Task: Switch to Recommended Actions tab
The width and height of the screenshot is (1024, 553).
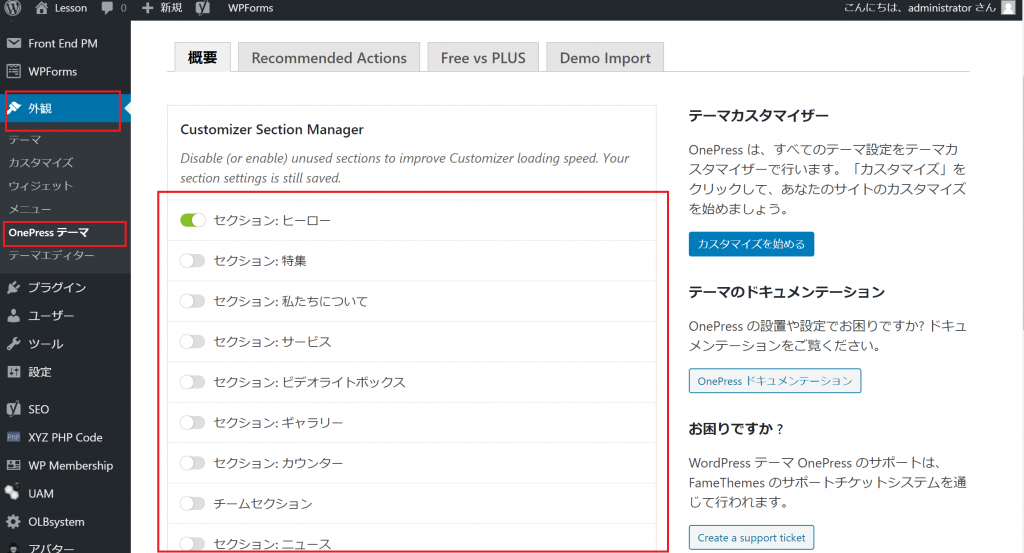Action: tap(329, 57)
